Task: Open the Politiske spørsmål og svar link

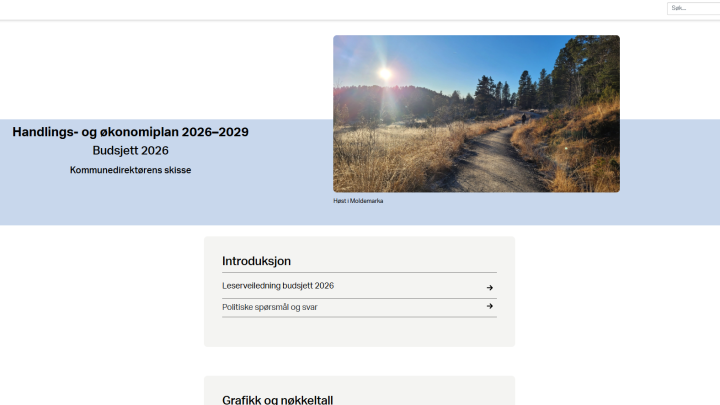Action: click(270, 307)
